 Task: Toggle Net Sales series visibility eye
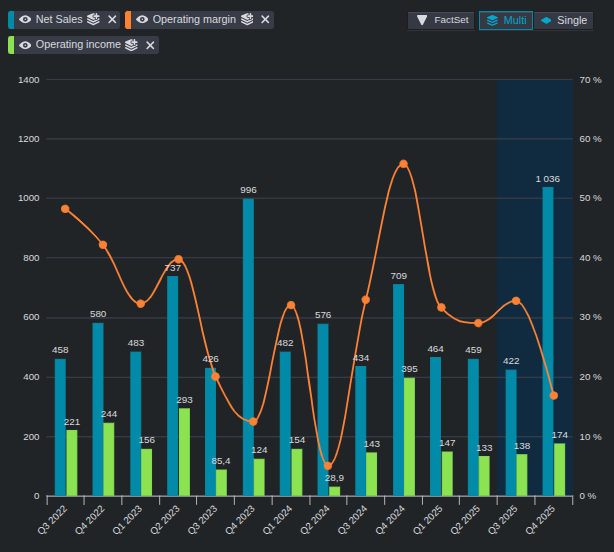tap(25, 20)
